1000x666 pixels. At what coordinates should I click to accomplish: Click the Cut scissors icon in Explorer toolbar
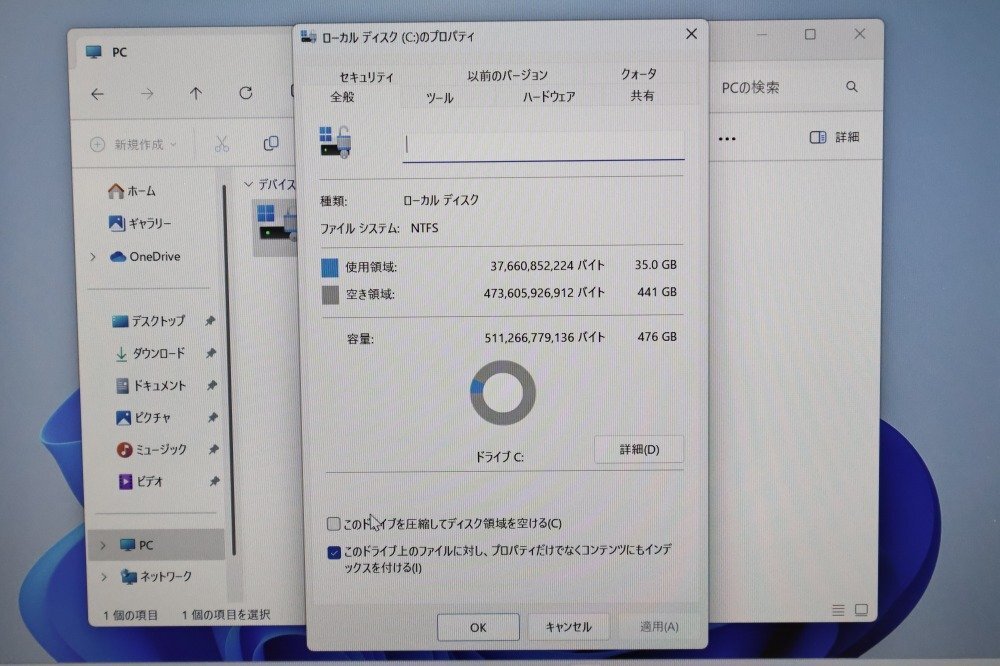pyautogui.click(x=221, y=144)
